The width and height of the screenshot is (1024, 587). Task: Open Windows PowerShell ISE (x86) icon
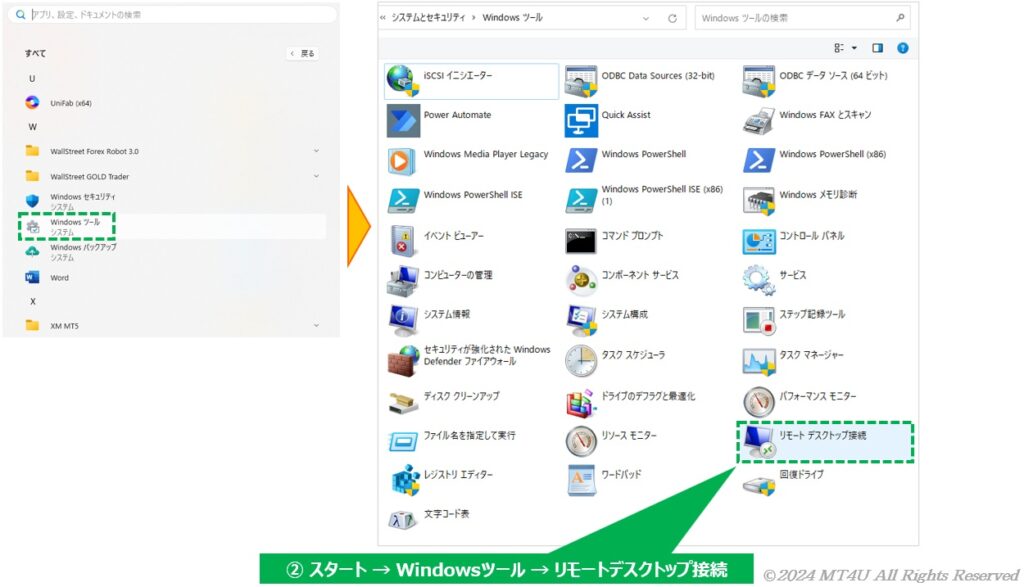(581, 200)
